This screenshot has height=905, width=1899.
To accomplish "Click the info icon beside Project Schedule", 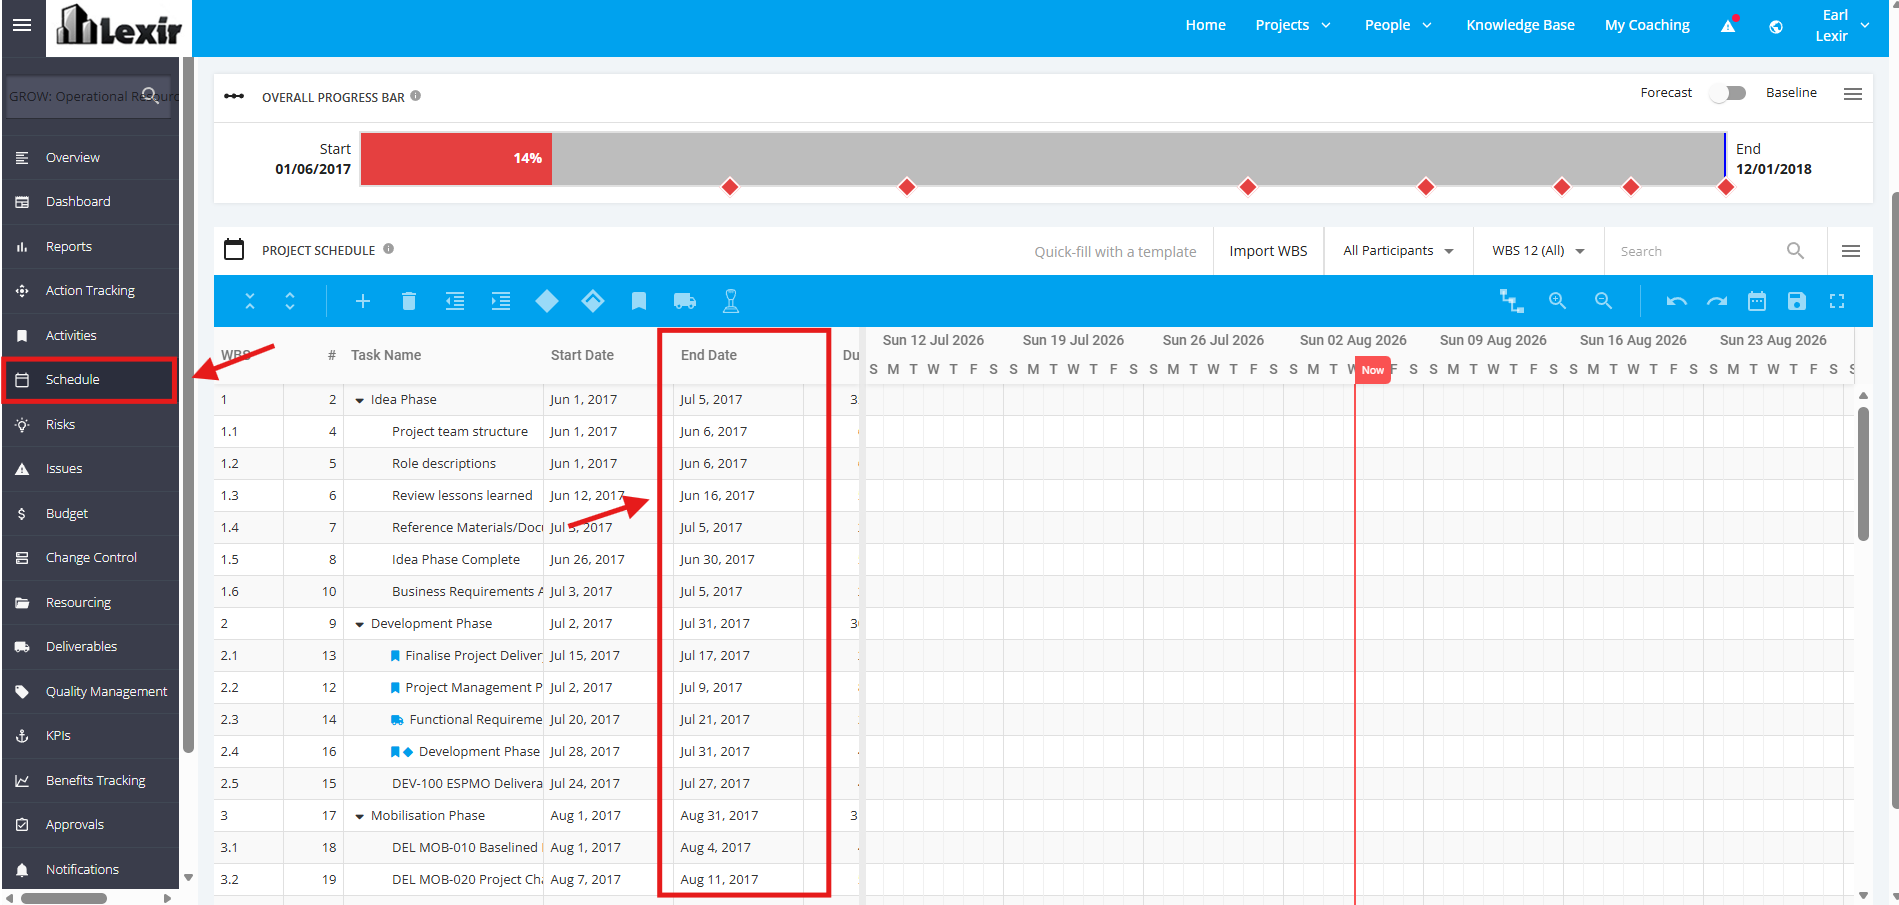I will (389, 249).
